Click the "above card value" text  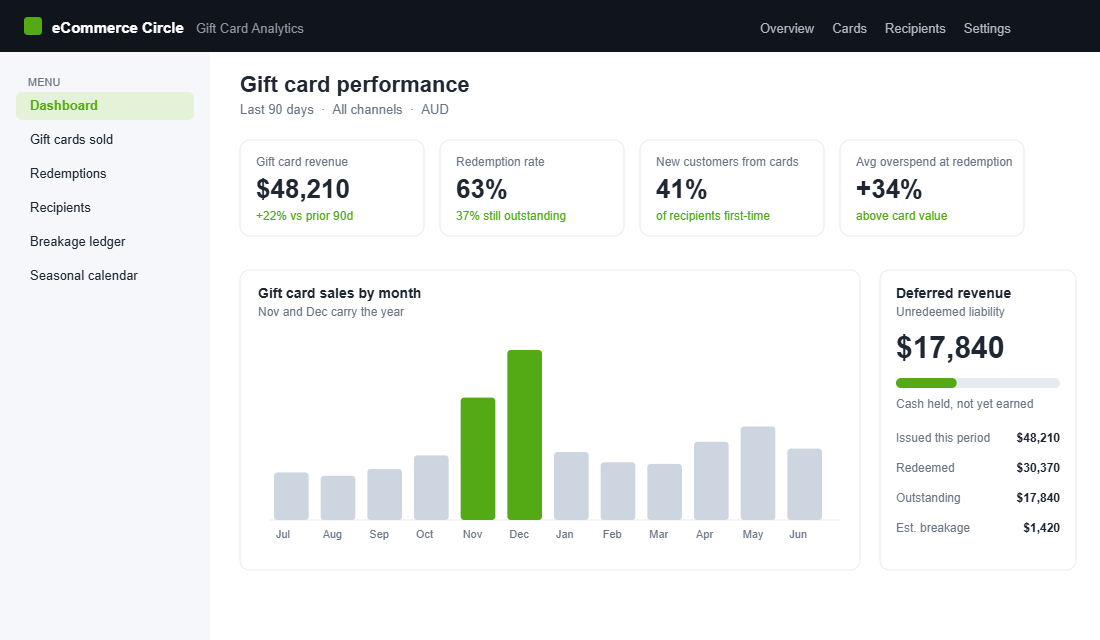pos(901,216)
